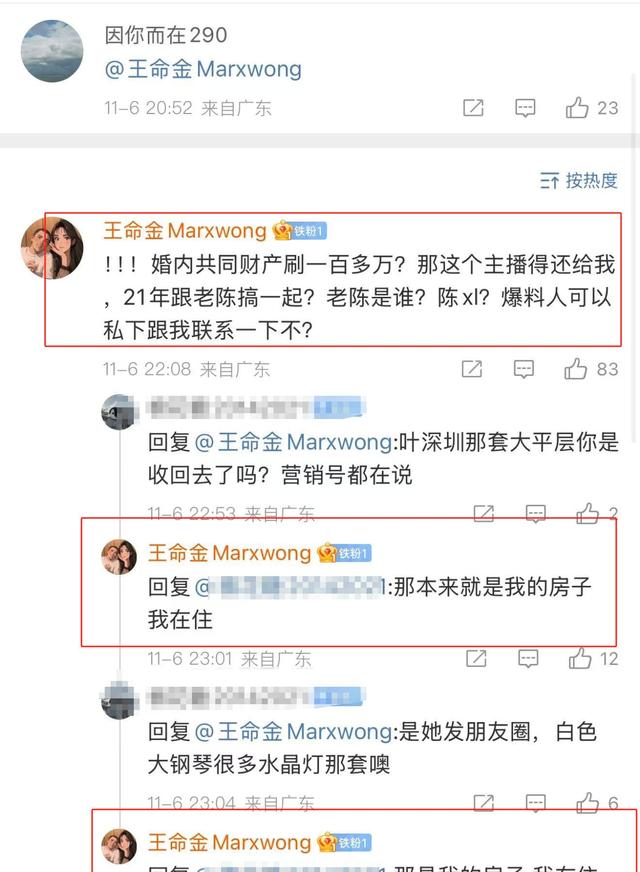The width and height of the screenshot is (640, 872).
Task: Open the 按热度 sort option
Action: coord(578,180)
